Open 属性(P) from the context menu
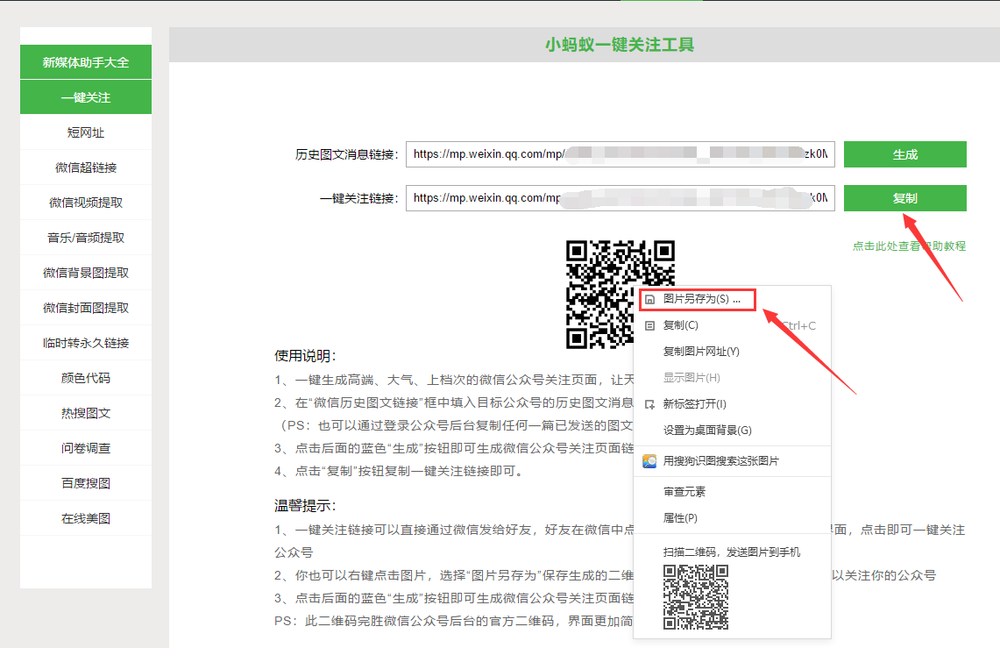Screen dimensions: 1000x648 tap(732, 518)
